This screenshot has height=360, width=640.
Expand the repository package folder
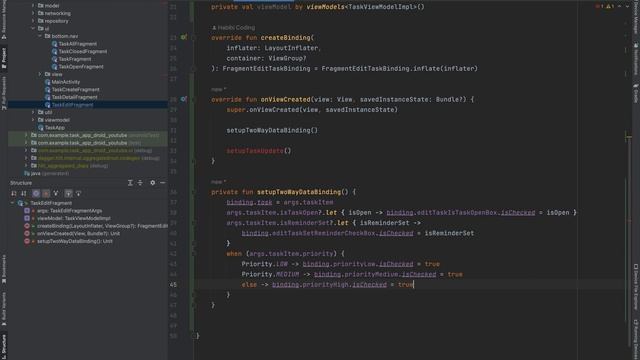33,21
